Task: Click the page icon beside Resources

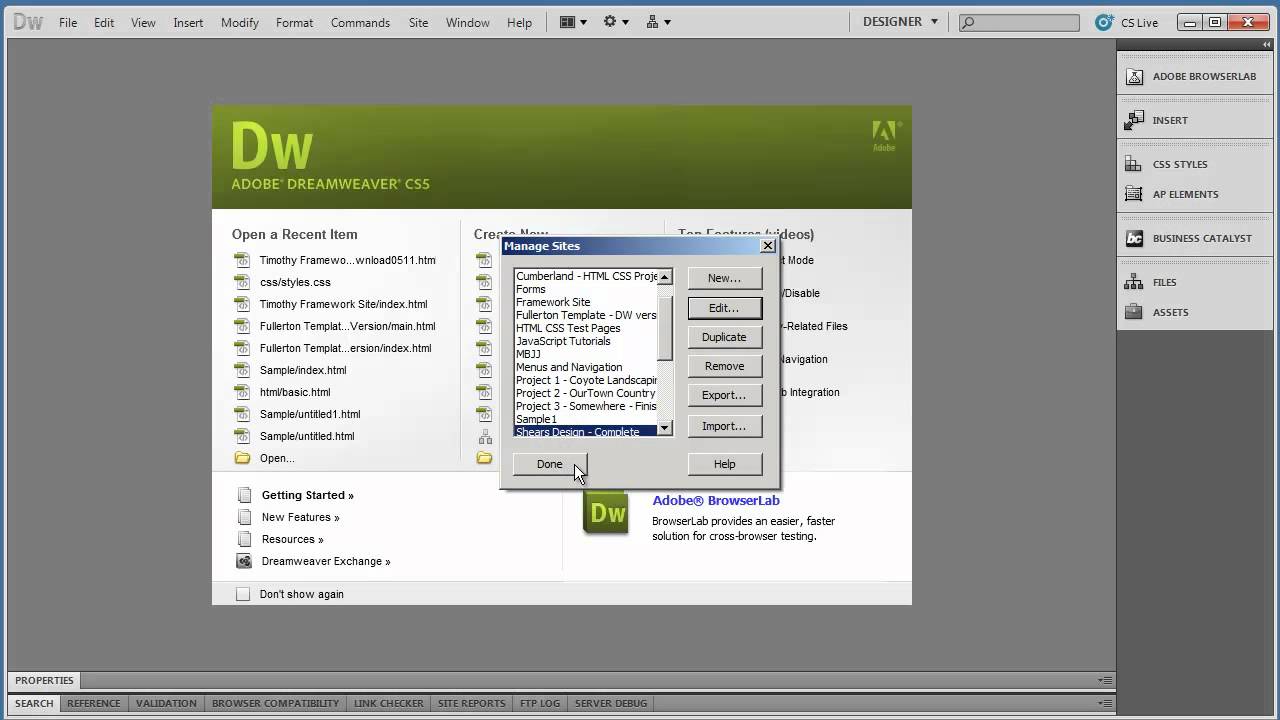Action: tap(243, 539)
